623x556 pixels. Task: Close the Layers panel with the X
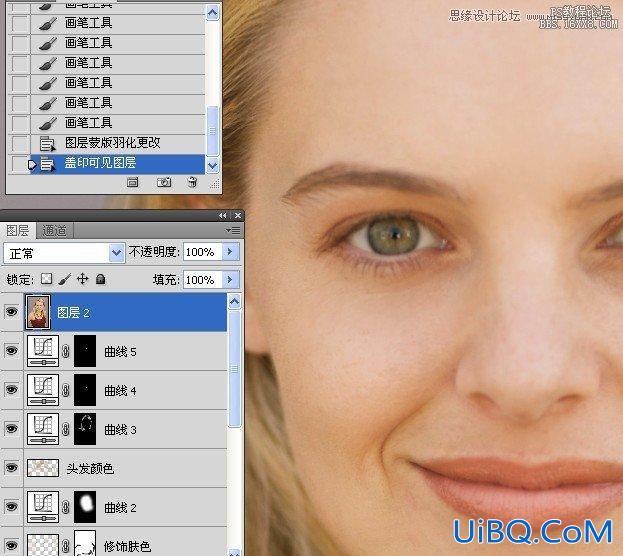pyautogui.click(x=238, y=215)
